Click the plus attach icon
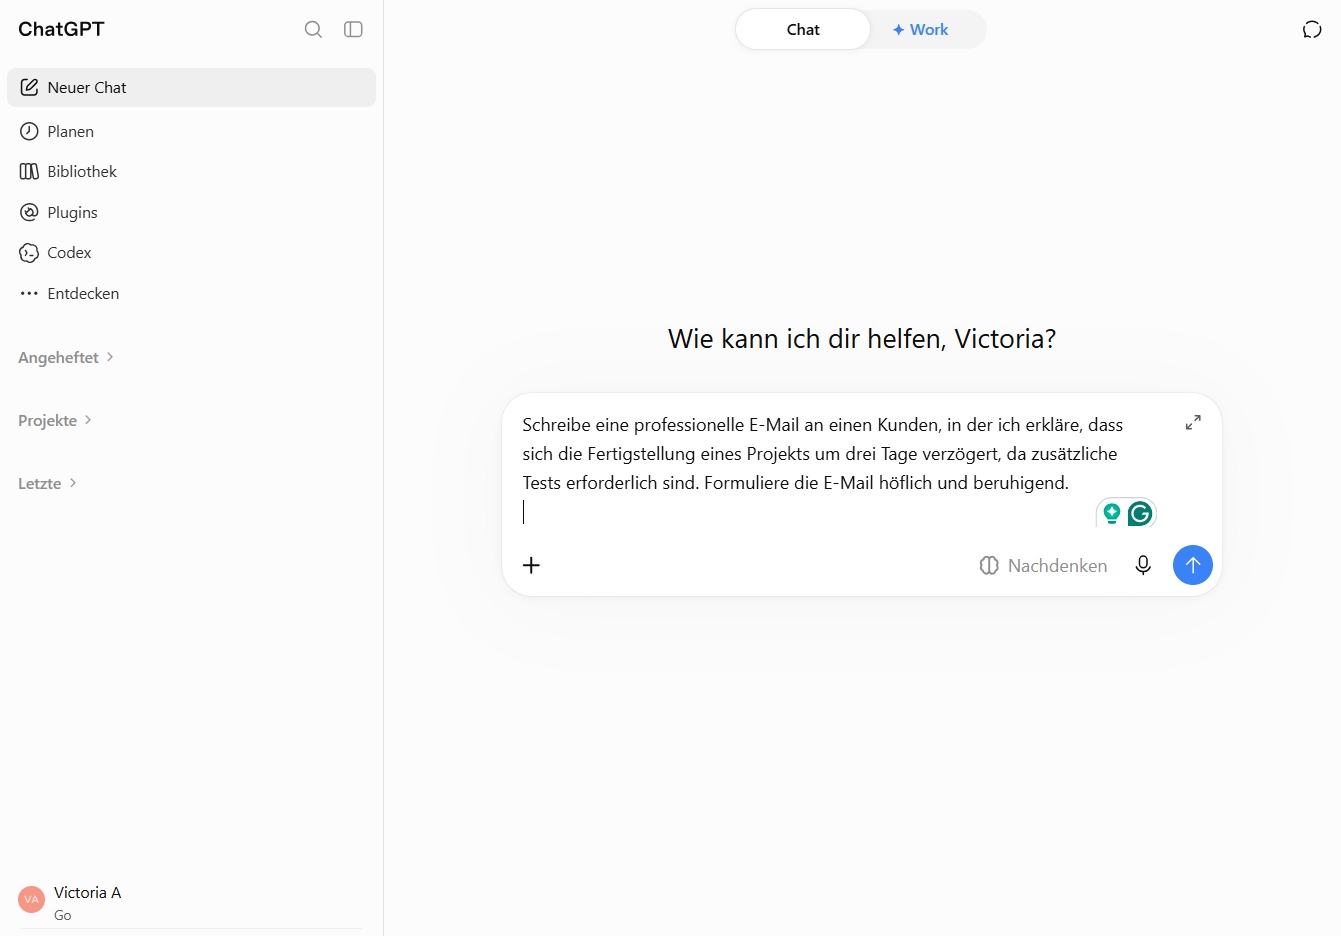Viewport: 1341px width, 936px height. [x=531, y=565]
